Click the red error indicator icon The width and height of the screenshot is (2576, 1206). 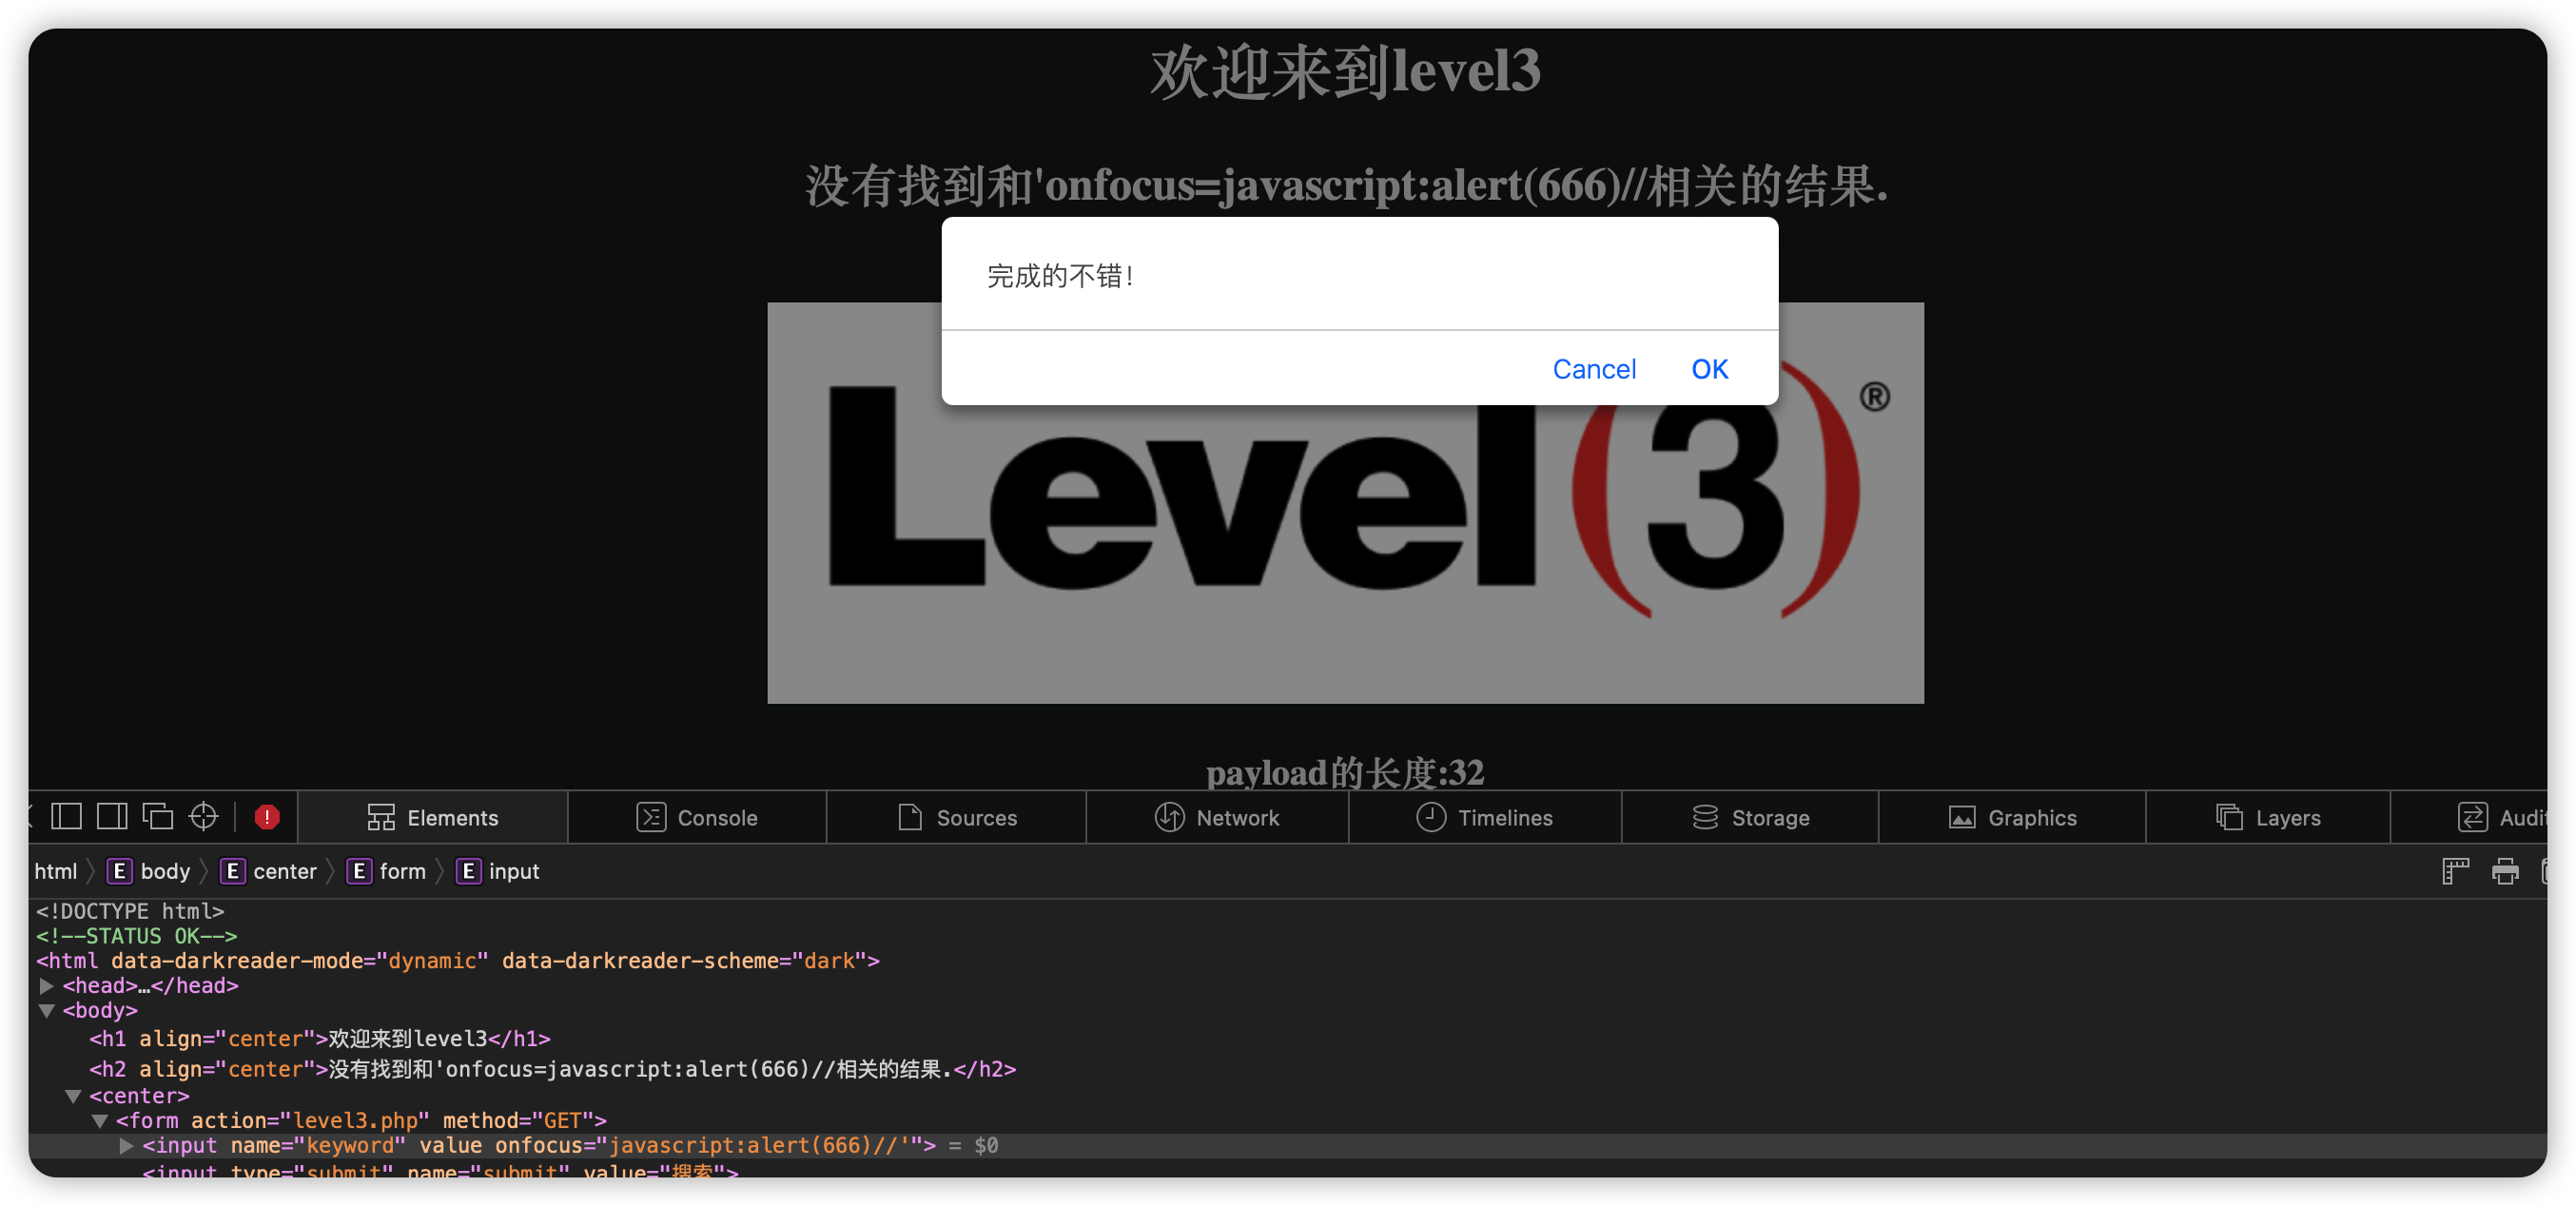pyautogui.click(x=267, y=816)
